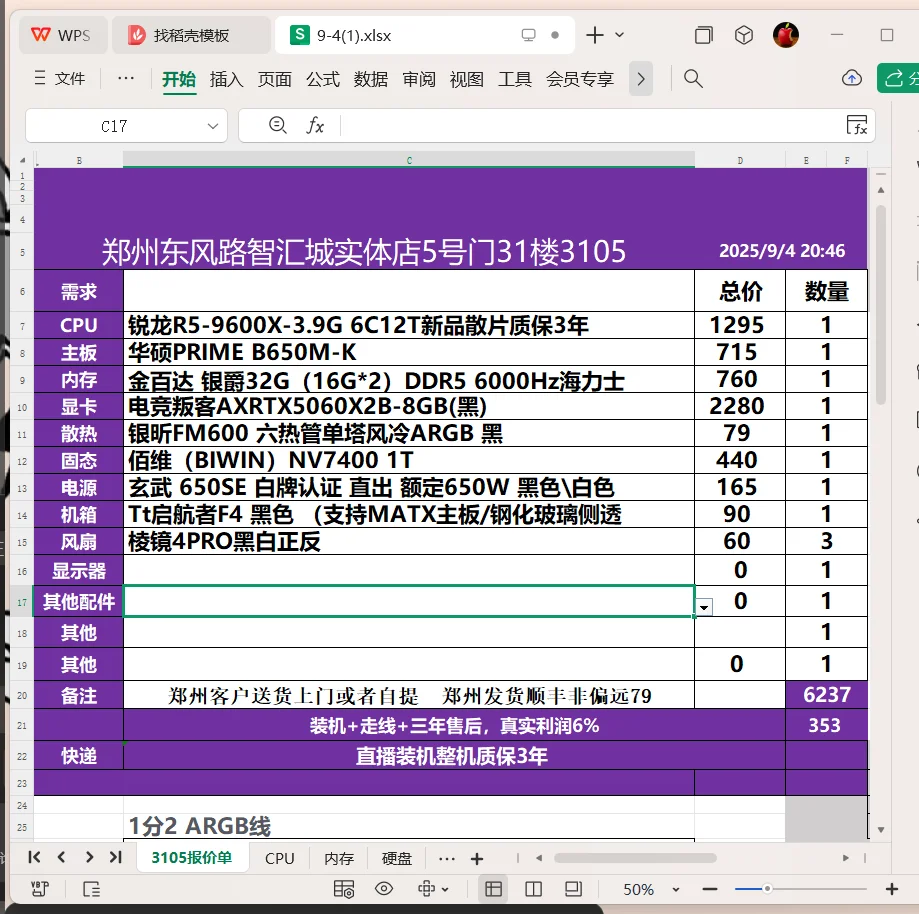Screen dimensions: 919x914
Task: Select column D header
Action: tap(740, 160)
